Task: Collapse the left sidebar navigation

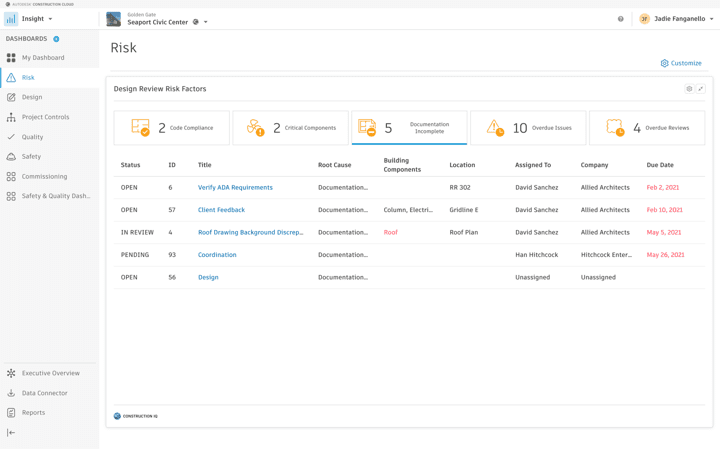Action: click(11, 433)
